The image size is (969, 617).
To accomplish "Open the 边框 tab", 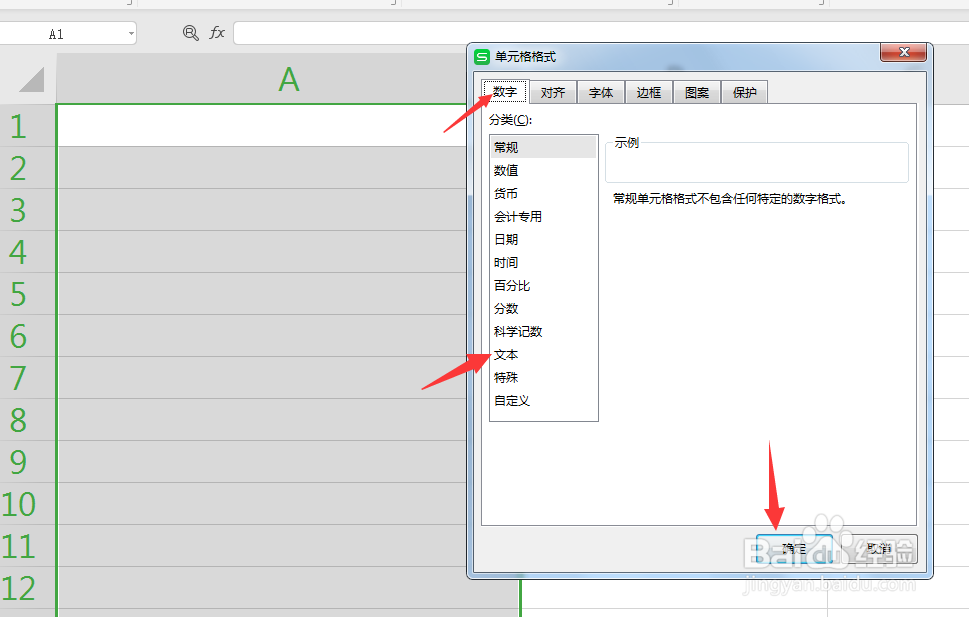I will 648,91.
